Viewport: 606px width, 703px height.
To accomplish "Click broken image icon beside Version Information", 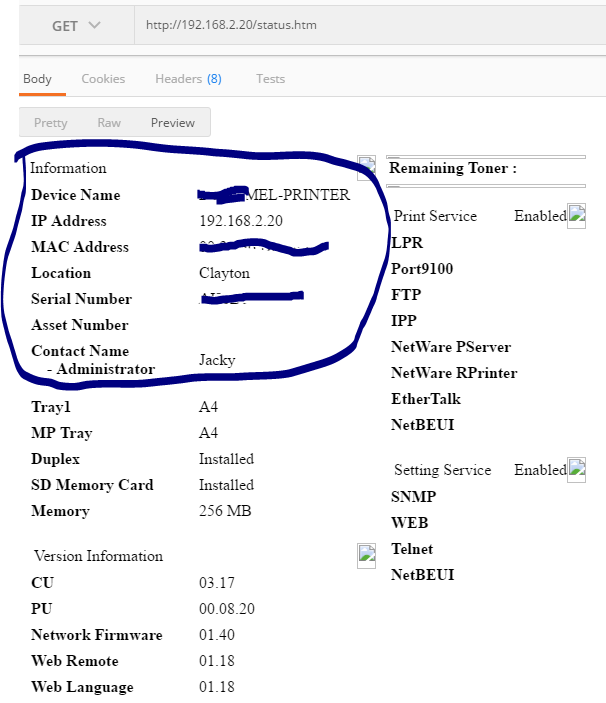I will (367, 556).
